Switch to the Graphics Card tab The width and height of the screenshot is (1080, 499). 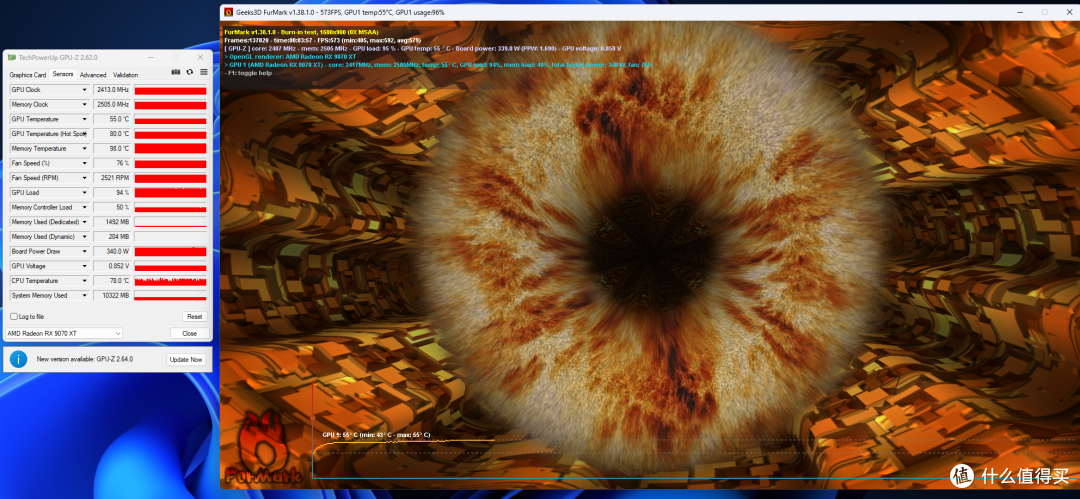28,74
